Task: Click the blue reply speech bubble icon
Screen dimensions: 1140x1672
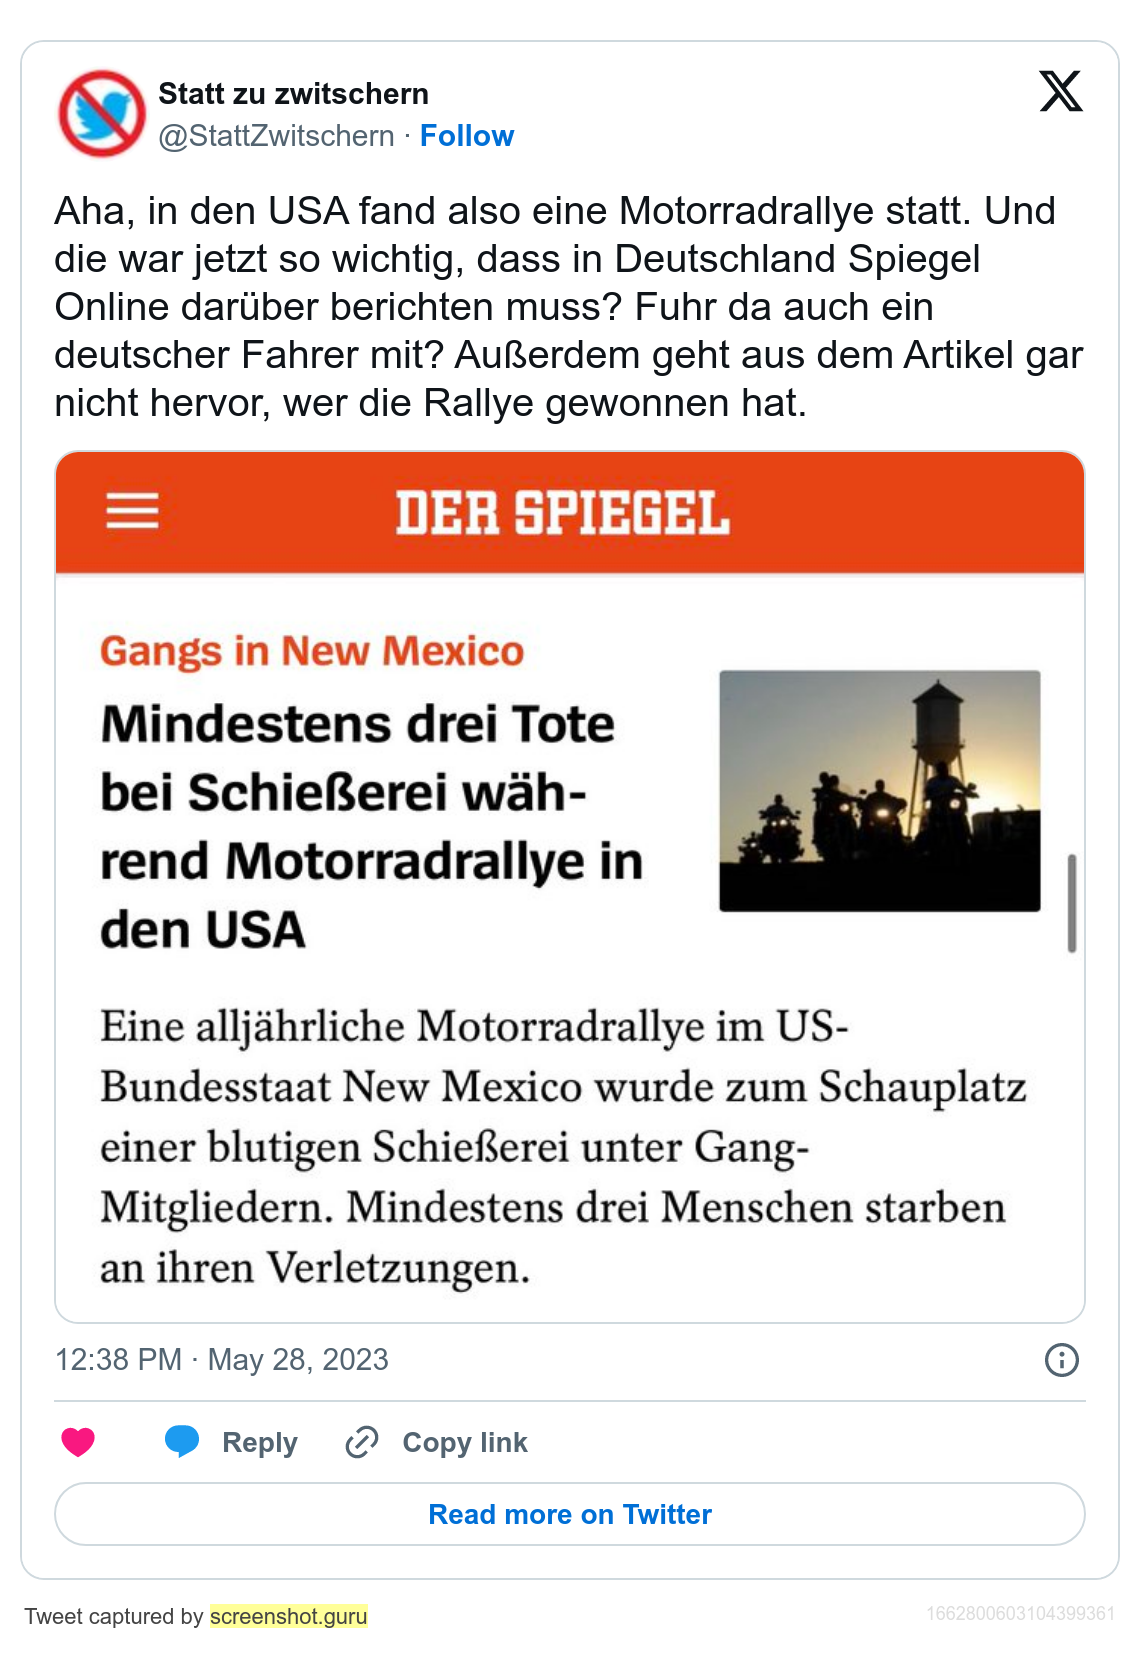Action: point(182,1441)
